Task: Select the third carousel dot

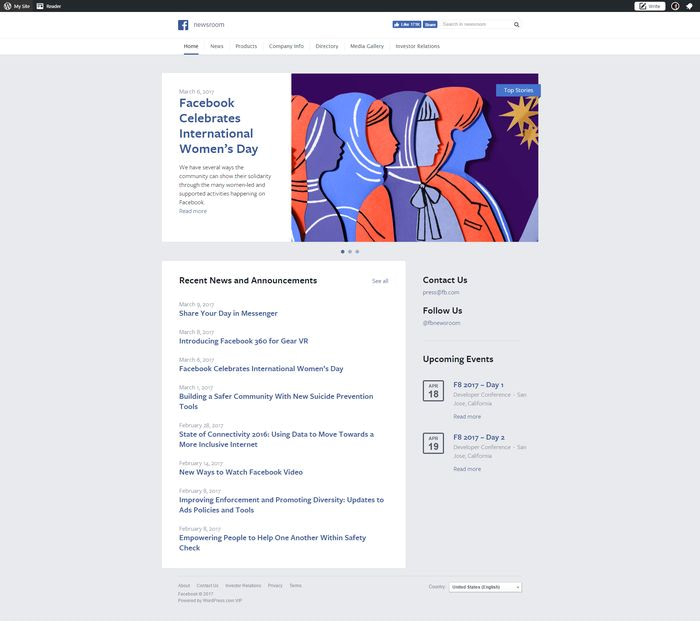Action: [357, 252]
